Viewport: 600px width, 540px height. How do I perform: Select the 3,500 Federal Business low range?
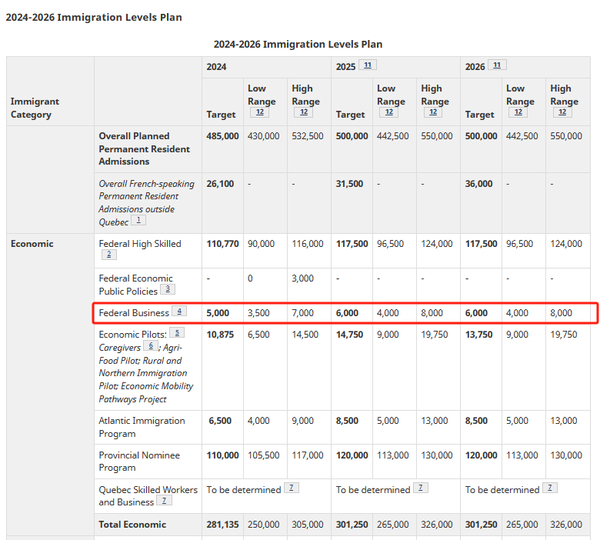[x=258, y=313]
